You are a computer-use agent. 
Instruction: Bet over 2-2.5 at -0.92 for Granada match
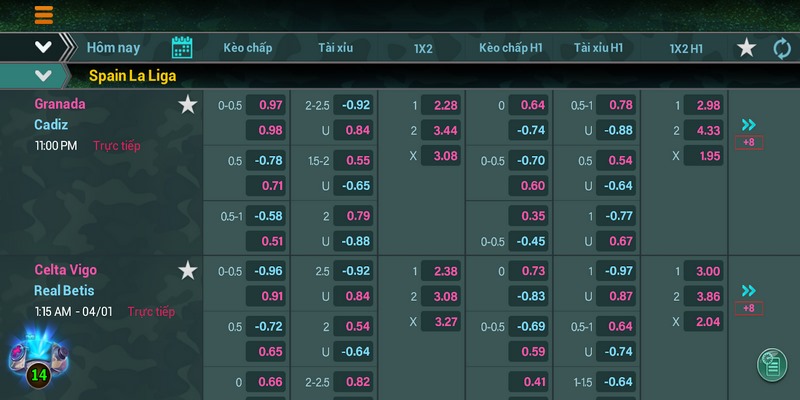coord(353,105)
